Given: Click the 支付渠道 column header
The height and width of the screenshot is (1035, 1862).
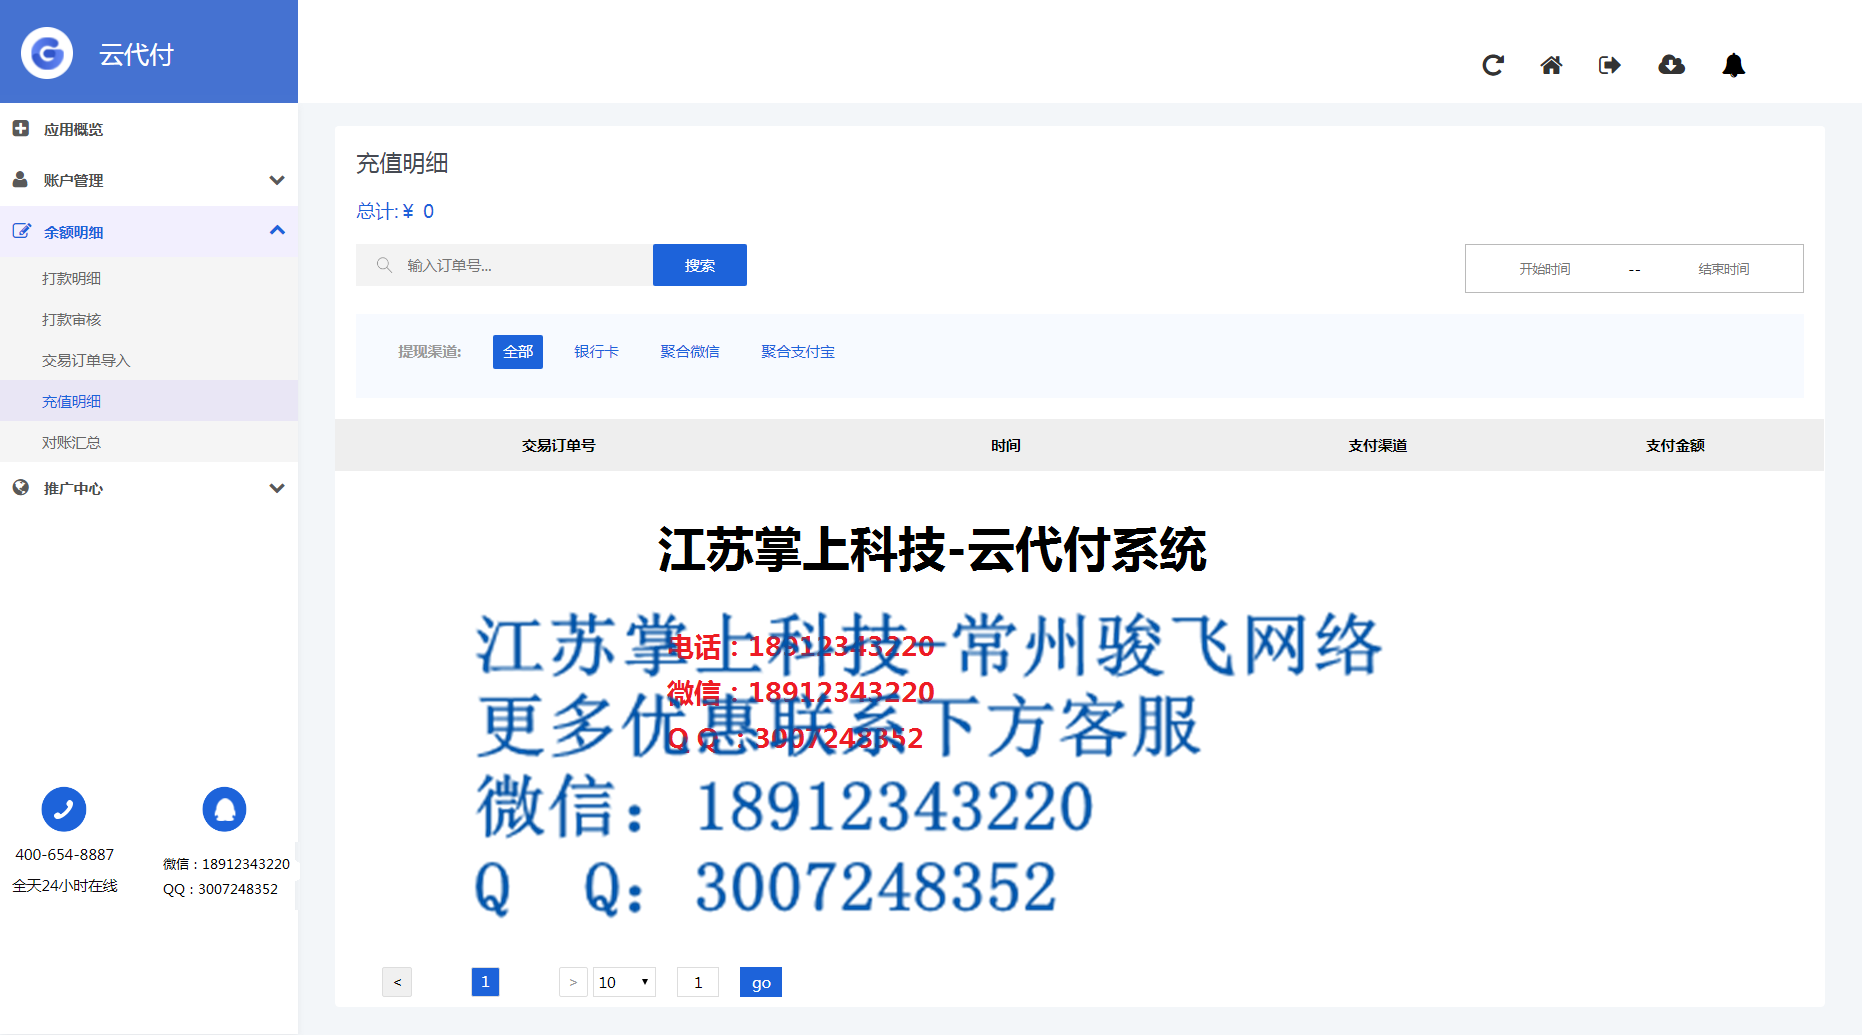Looking at the screenshot, I should tap(1378, 445).
